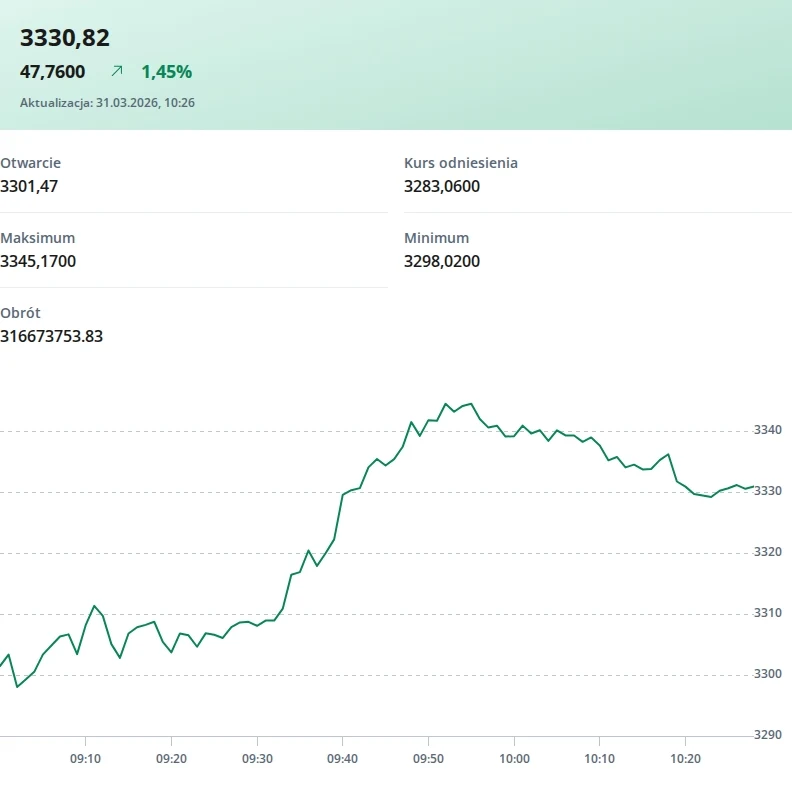Click the 09:10 time axis label

click(86, 759)
